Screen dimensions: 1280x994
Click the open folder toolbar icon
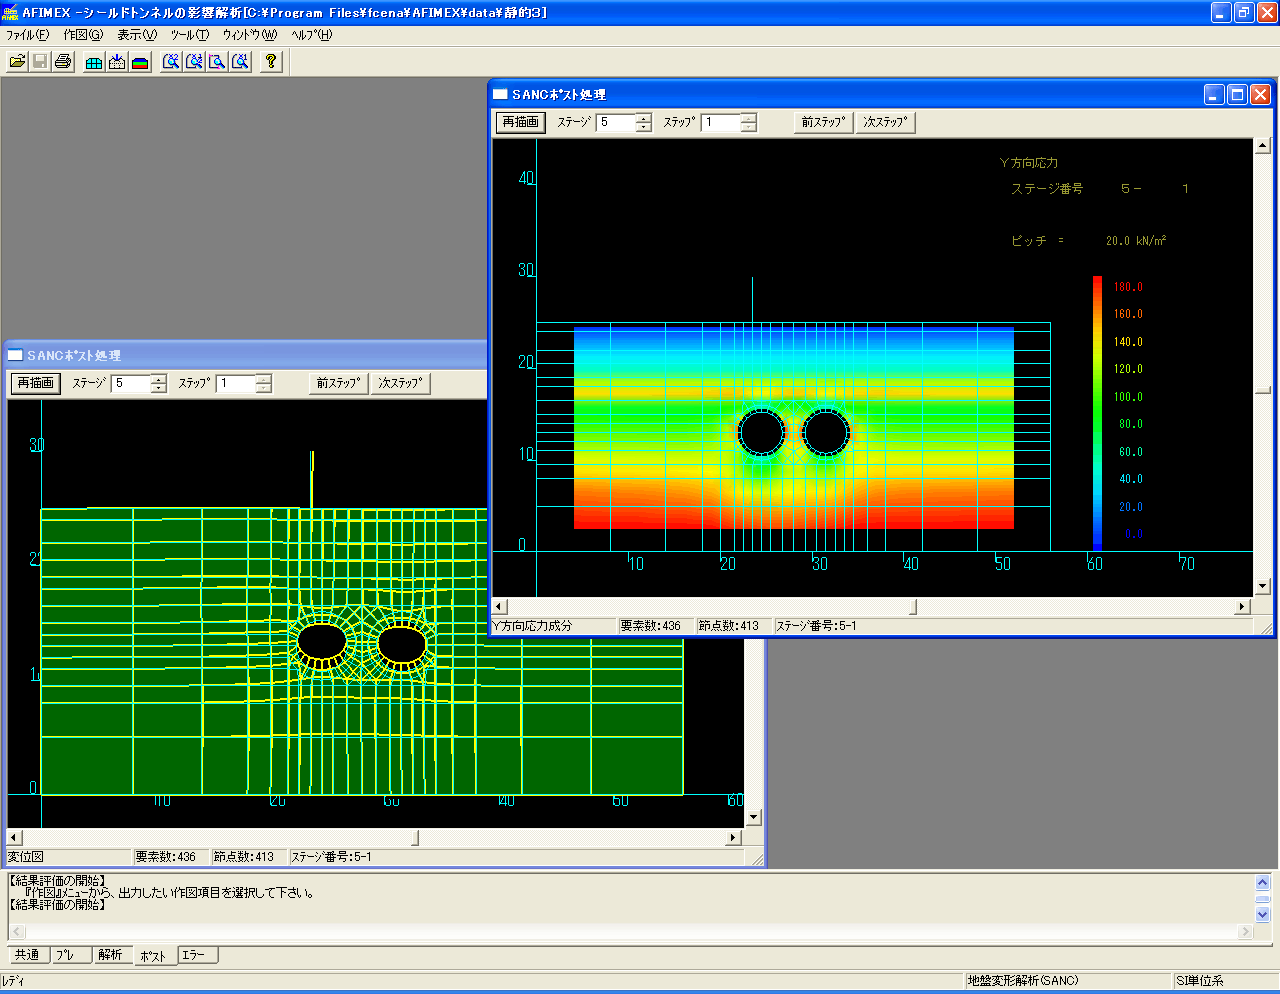(17, 62)
